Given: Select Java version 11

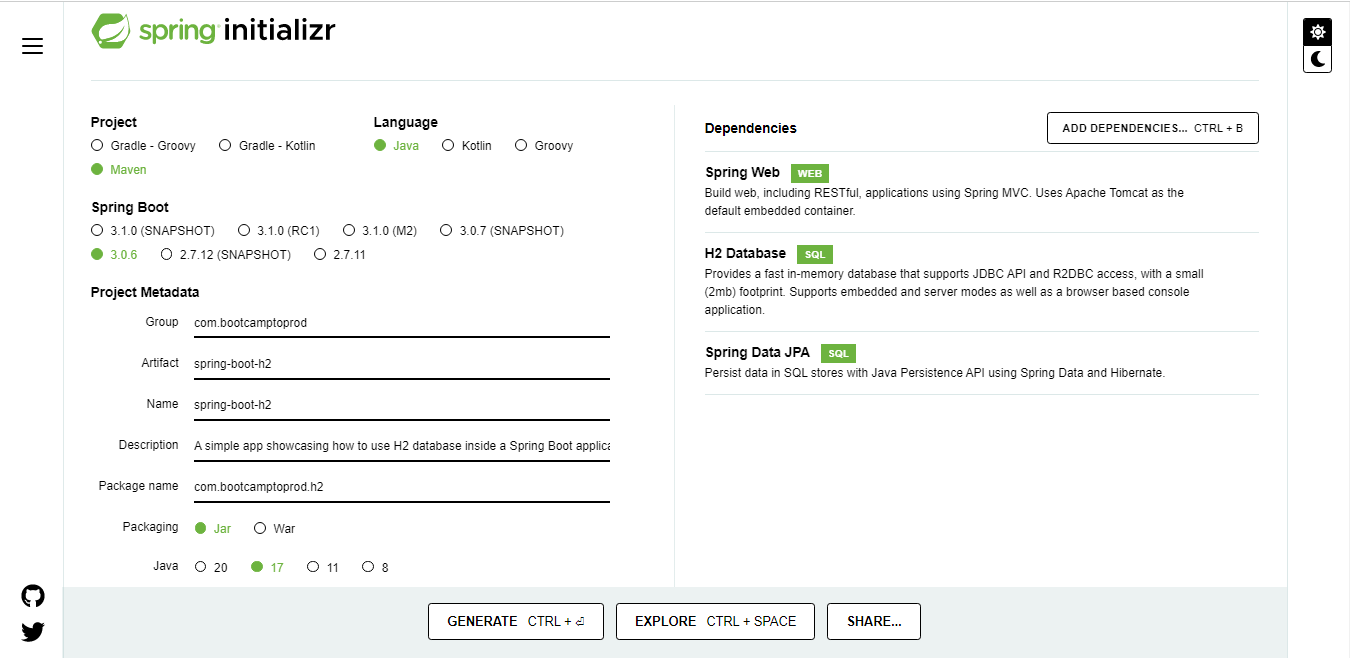Looking at the screenshot, I should coord(312,566).
